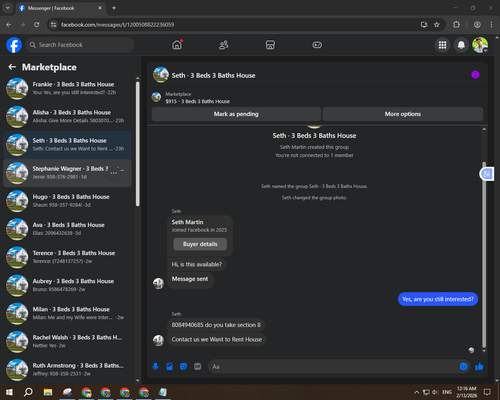This screenshot has height=400, width=500.
Task: Attach a photo using the image icon
Action: pyautogui.click(x=169, y=367)
